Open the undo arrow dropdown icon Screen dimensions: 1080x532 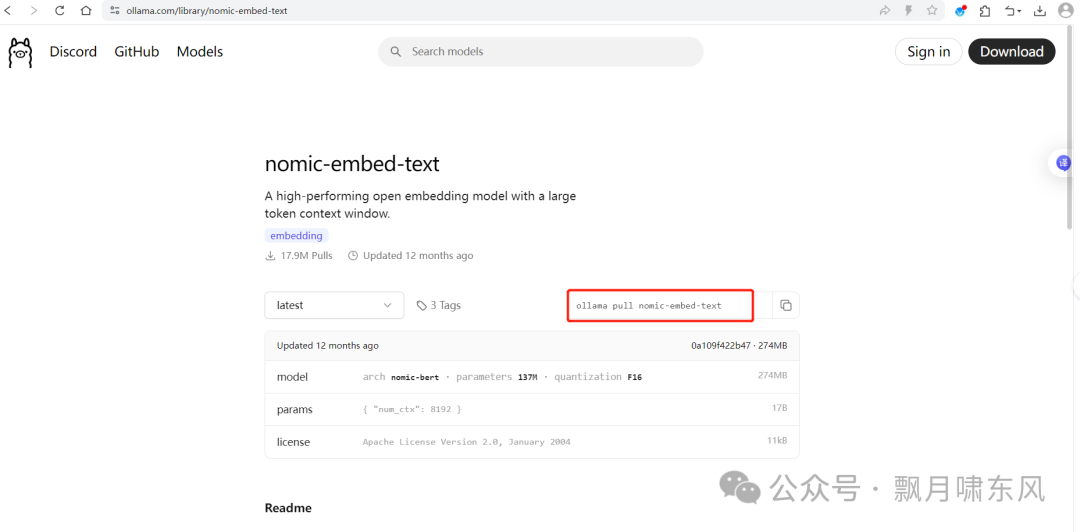(x=1012, y=10)
